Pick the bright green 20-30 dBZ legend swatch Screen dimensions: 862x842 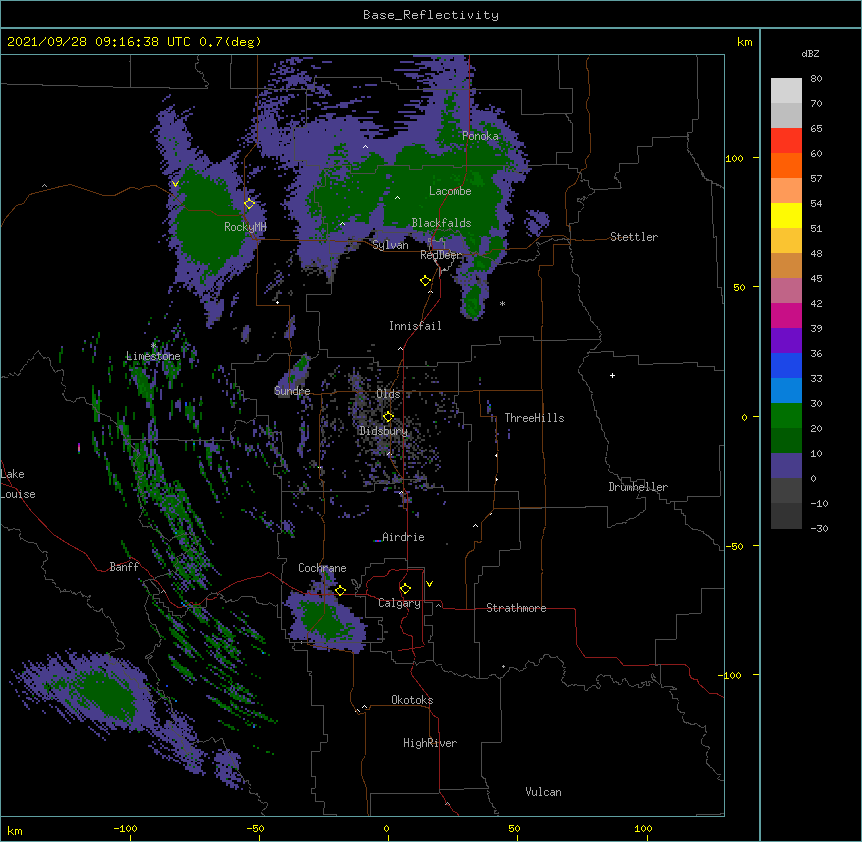[786, 416]
